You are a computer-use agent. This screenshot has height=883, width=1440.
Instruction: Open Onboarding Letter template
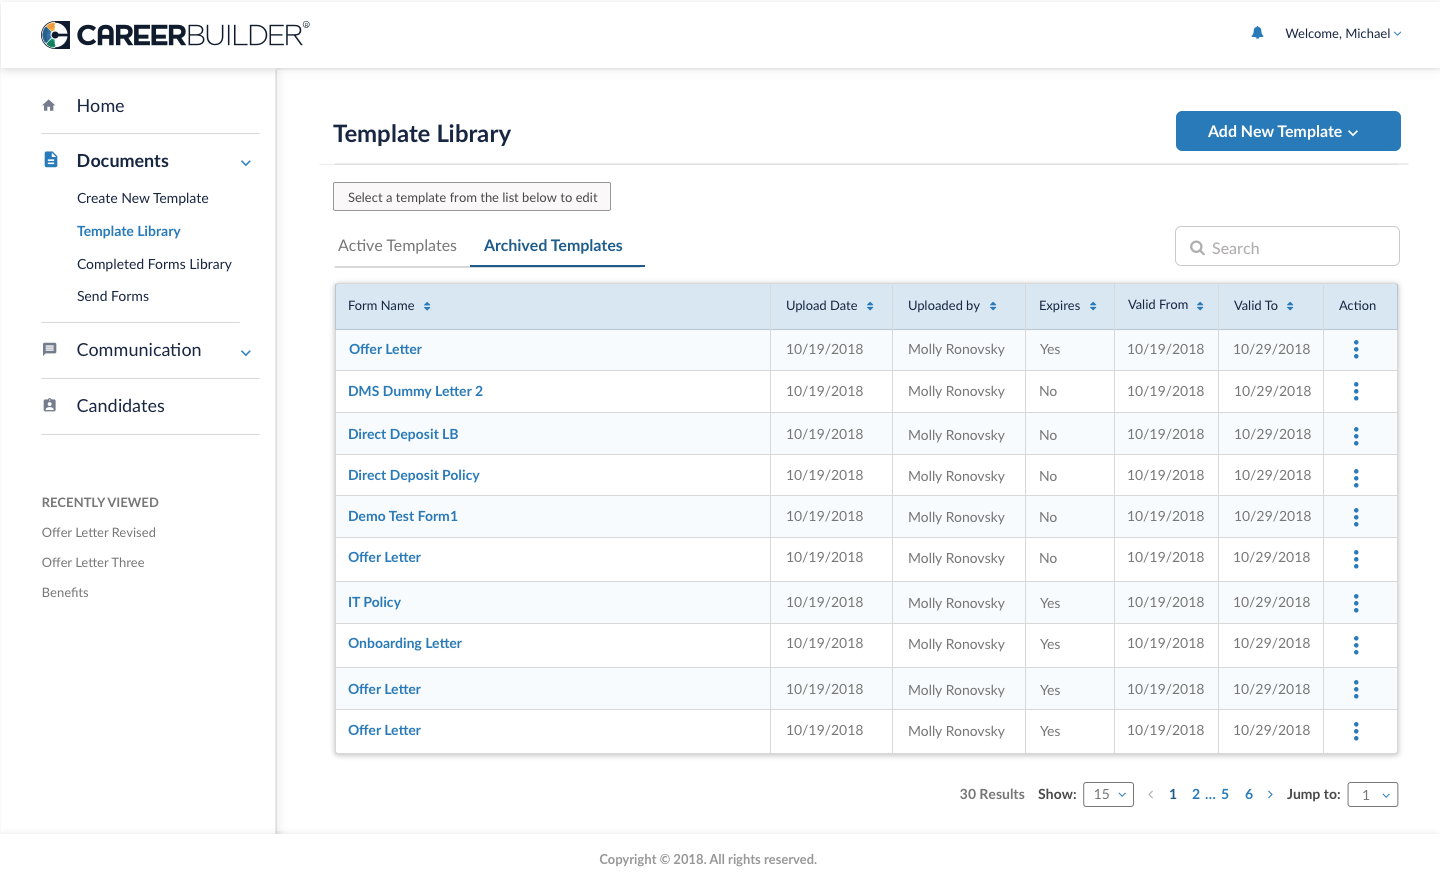(x=405, y=643)
